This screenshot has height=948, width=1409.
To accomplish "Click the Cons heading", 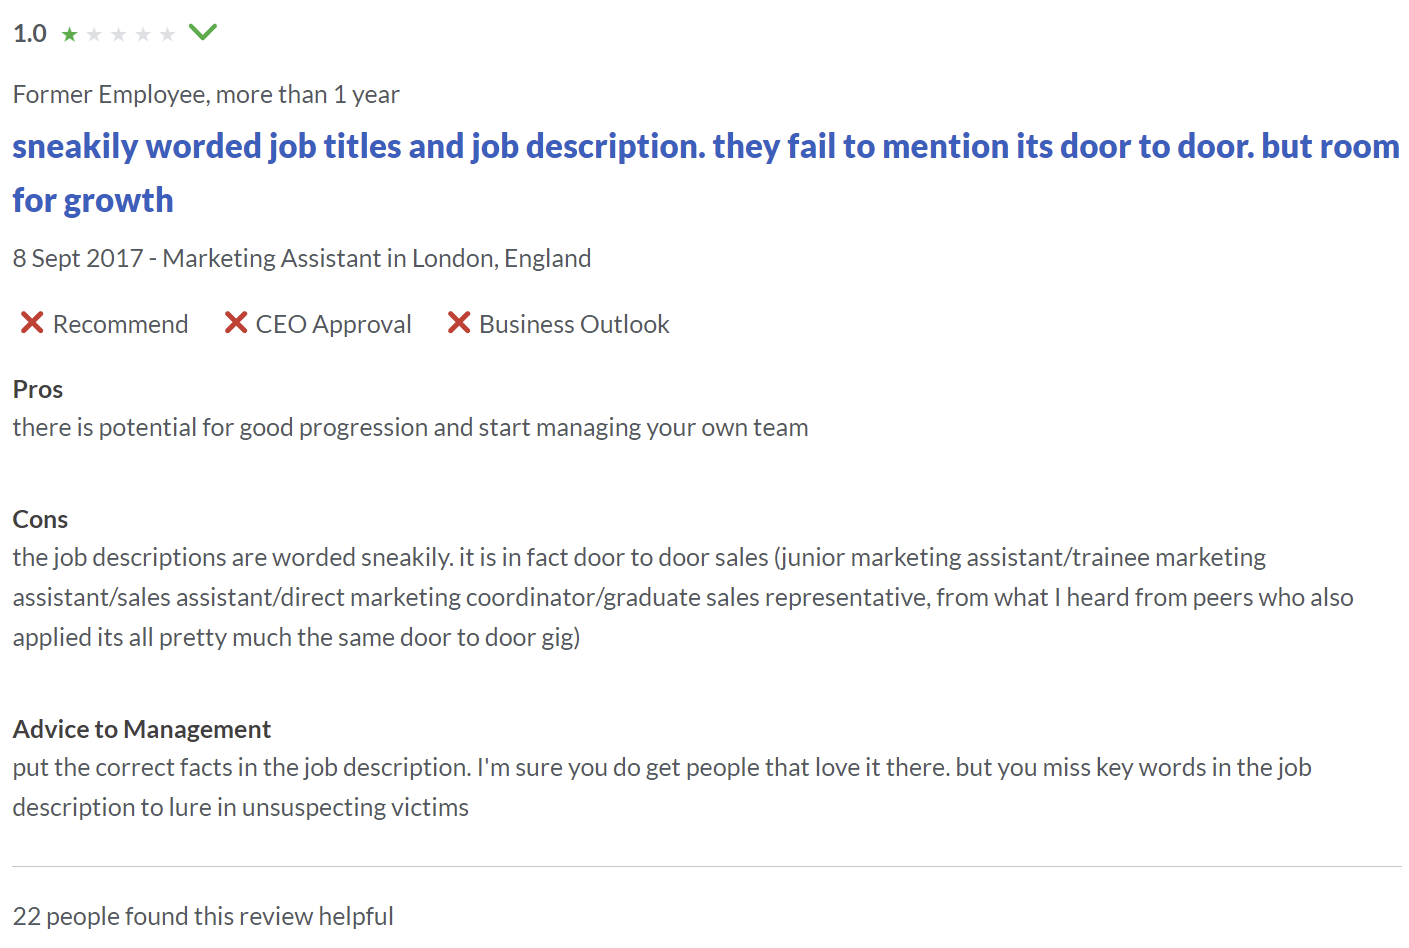I will tap(40, 519).
